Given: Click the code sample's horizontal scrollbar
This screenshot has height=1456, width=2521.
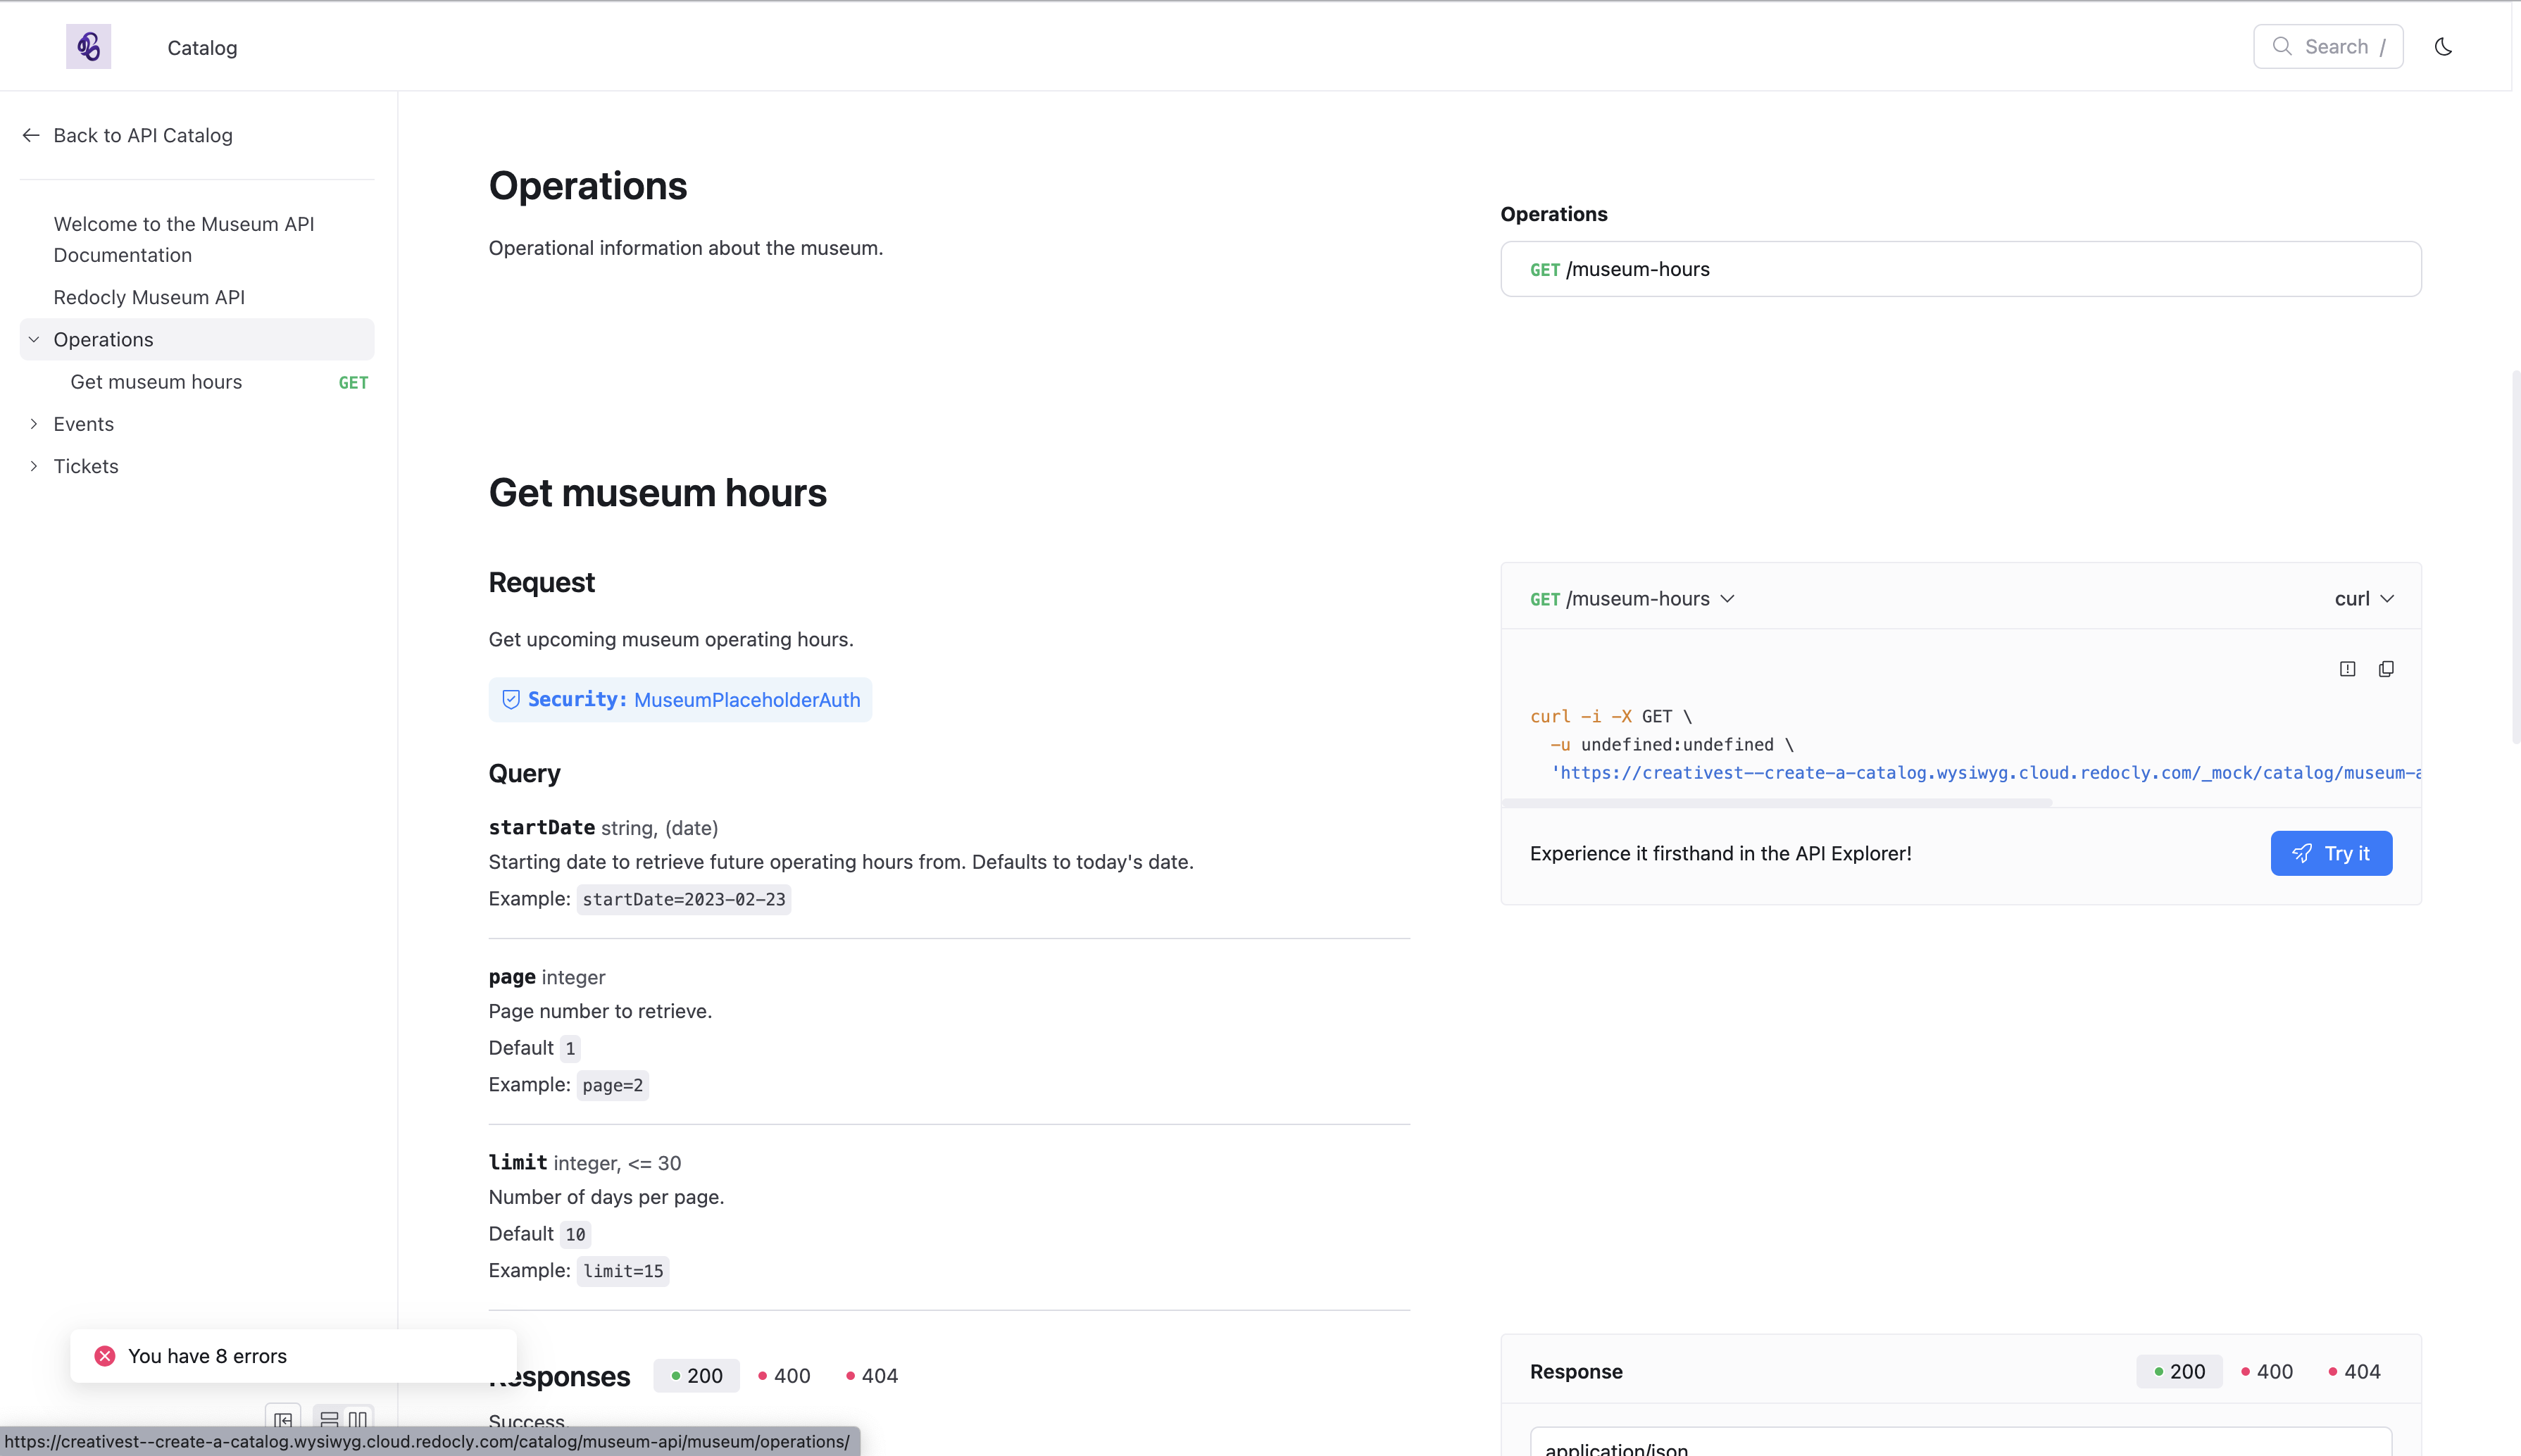Looking at the screenshot, I should pyautogui.click(x=1776, y=802).
